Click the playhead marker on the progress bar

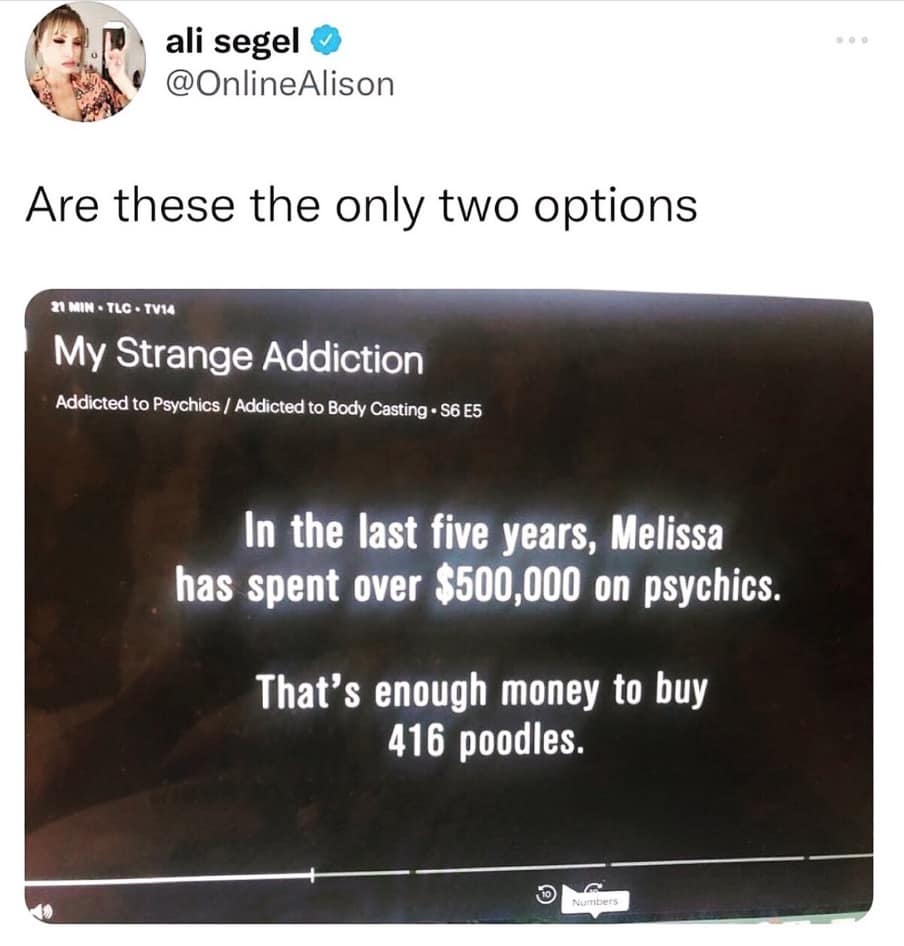click(x=312, y=875)
